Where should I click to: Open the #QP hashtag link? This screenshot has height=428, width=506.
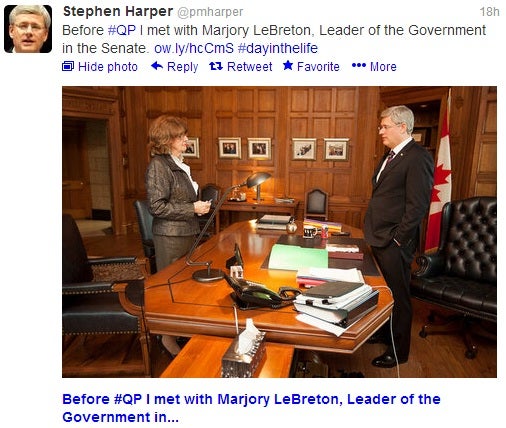[122, 30]
